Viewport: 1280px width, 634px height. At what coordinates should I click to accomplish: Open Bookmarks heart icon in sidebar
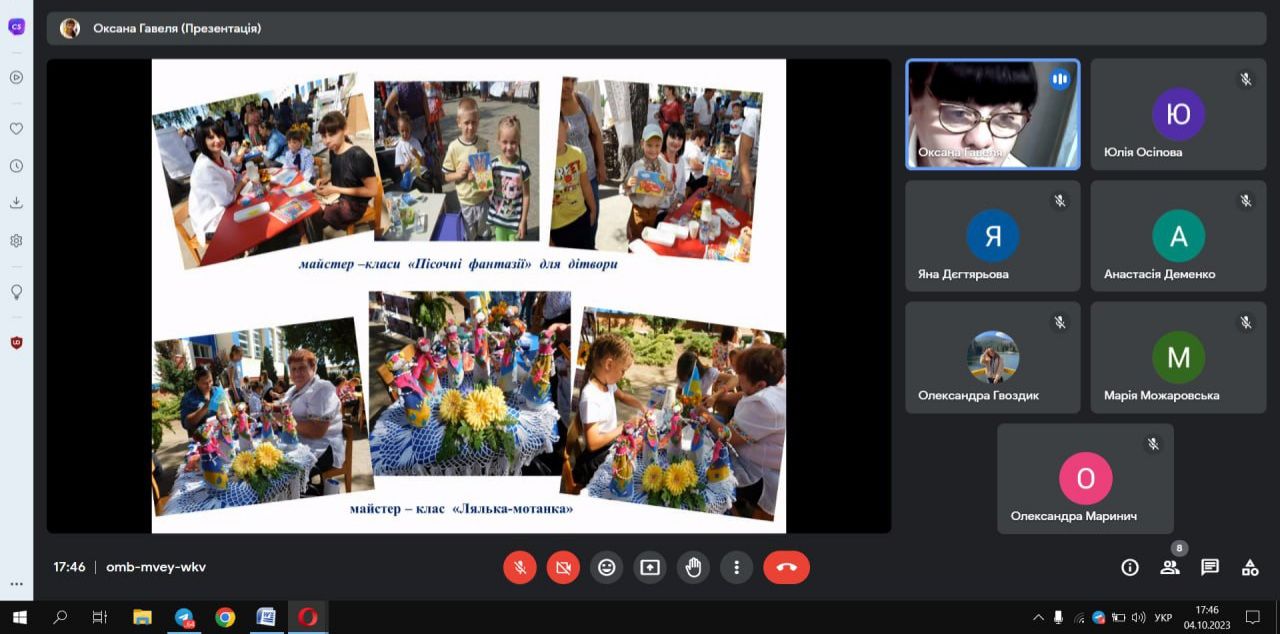pyautogui.click(x=16, y=129)
